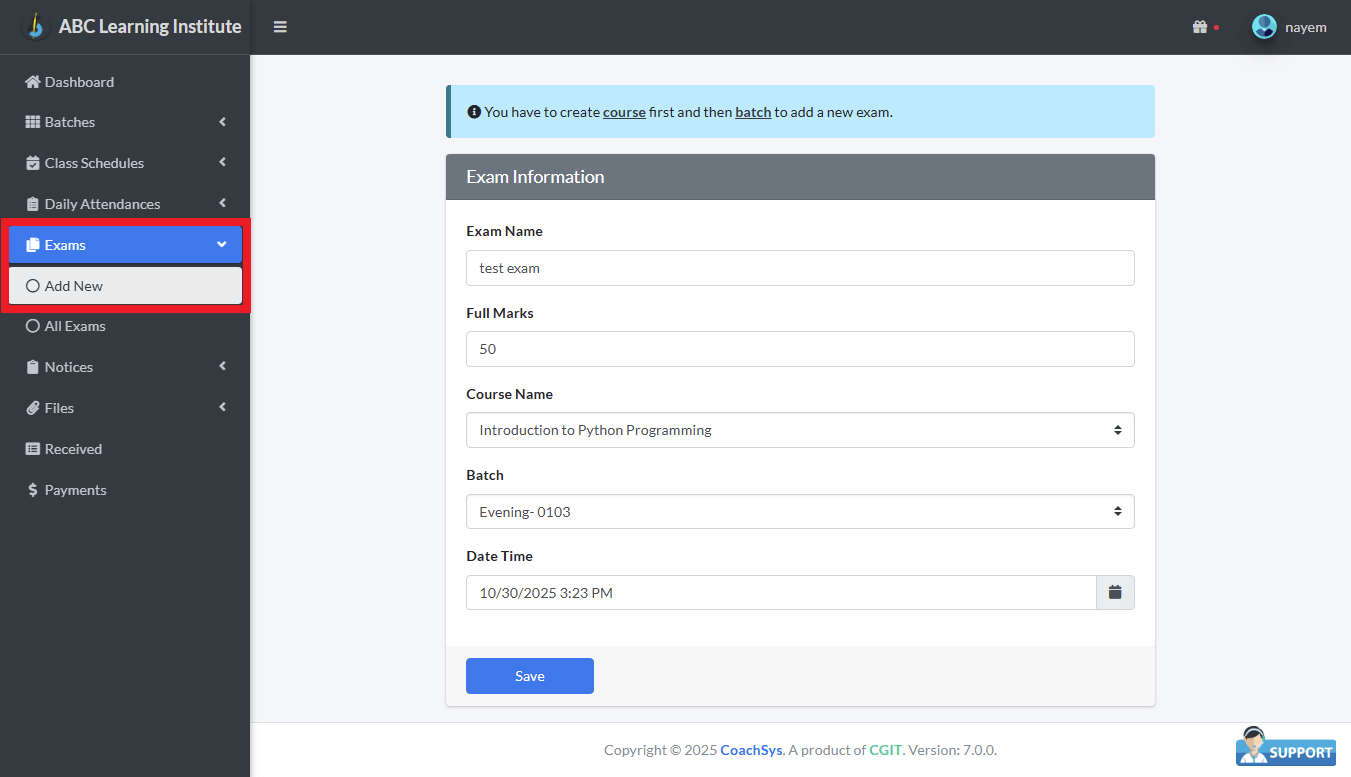Collapse the Exams sidebar menu
The width and height of the screenshot is (1351, 777).
point(125,245)
